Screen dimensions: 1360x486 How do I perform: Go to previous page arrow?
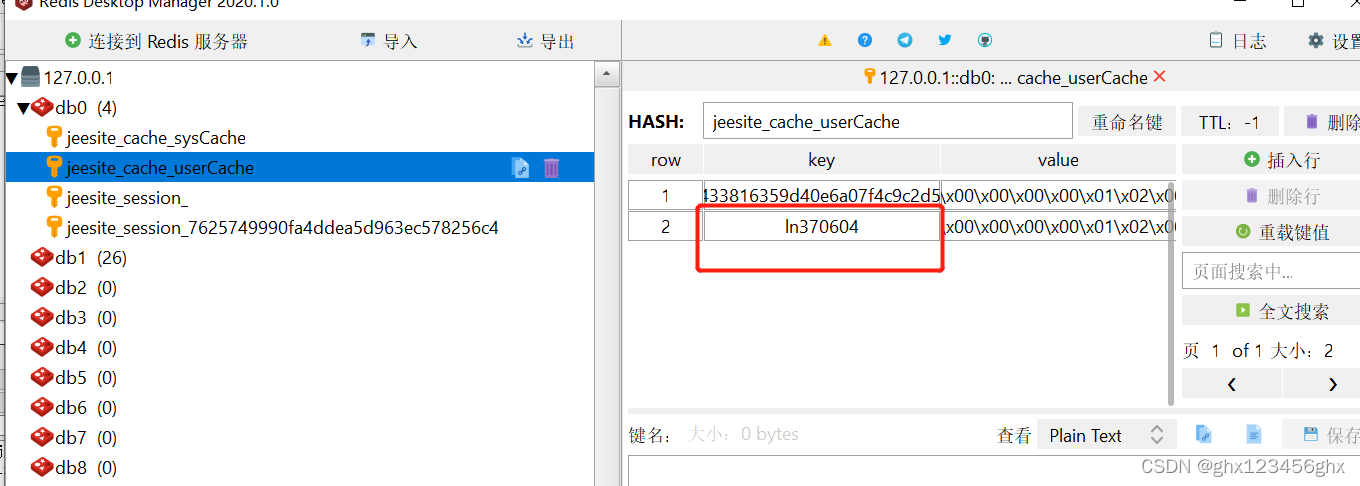click(x=1232, y=383)
